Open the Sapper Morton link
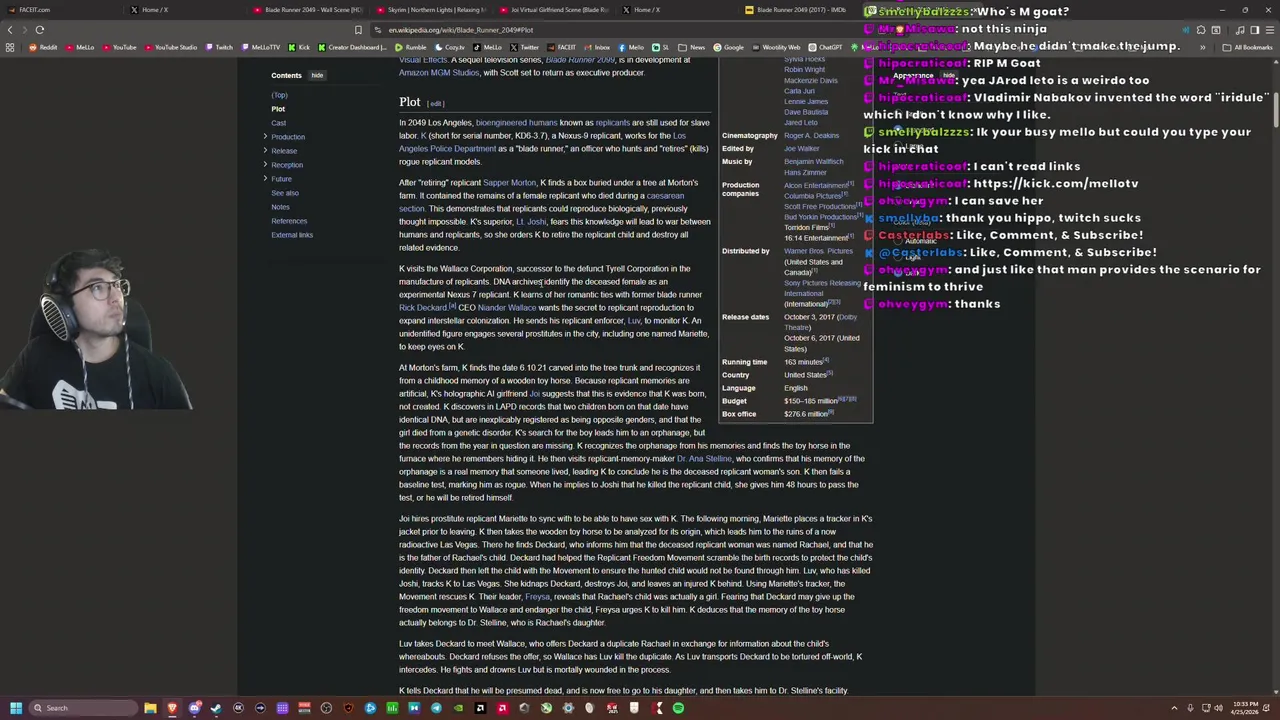Viewport: 1280px width, 720px height. pyautogui.click(x=509, y=183)
